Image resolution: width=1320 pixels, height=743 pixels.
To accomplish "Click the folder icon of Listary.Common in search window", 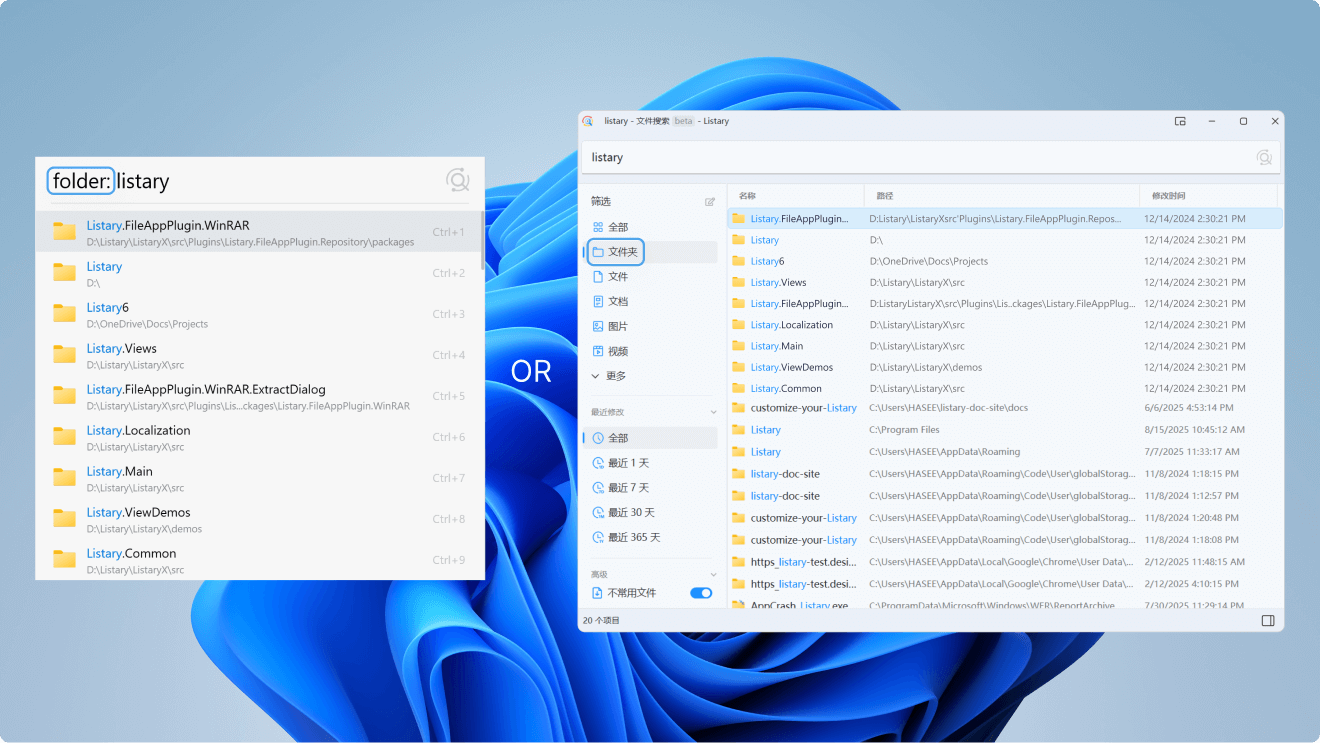I will [x=739, y=388].
